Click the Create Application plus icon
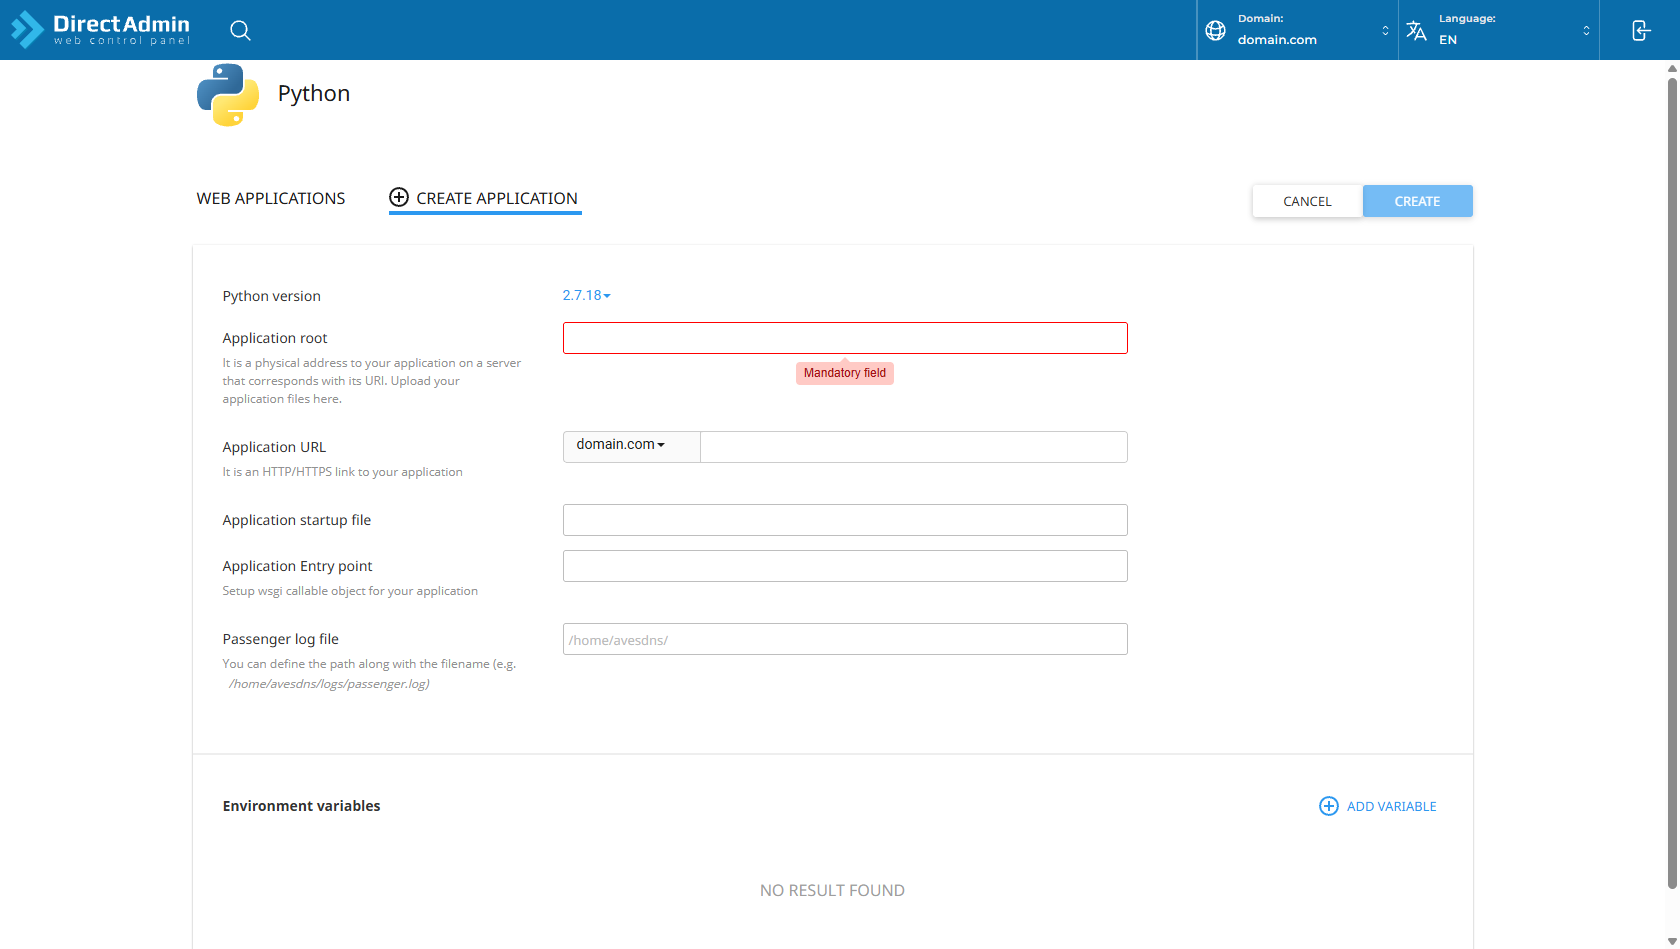The image size is (1680, 949). pyautogui.click(x=399, y=197)
